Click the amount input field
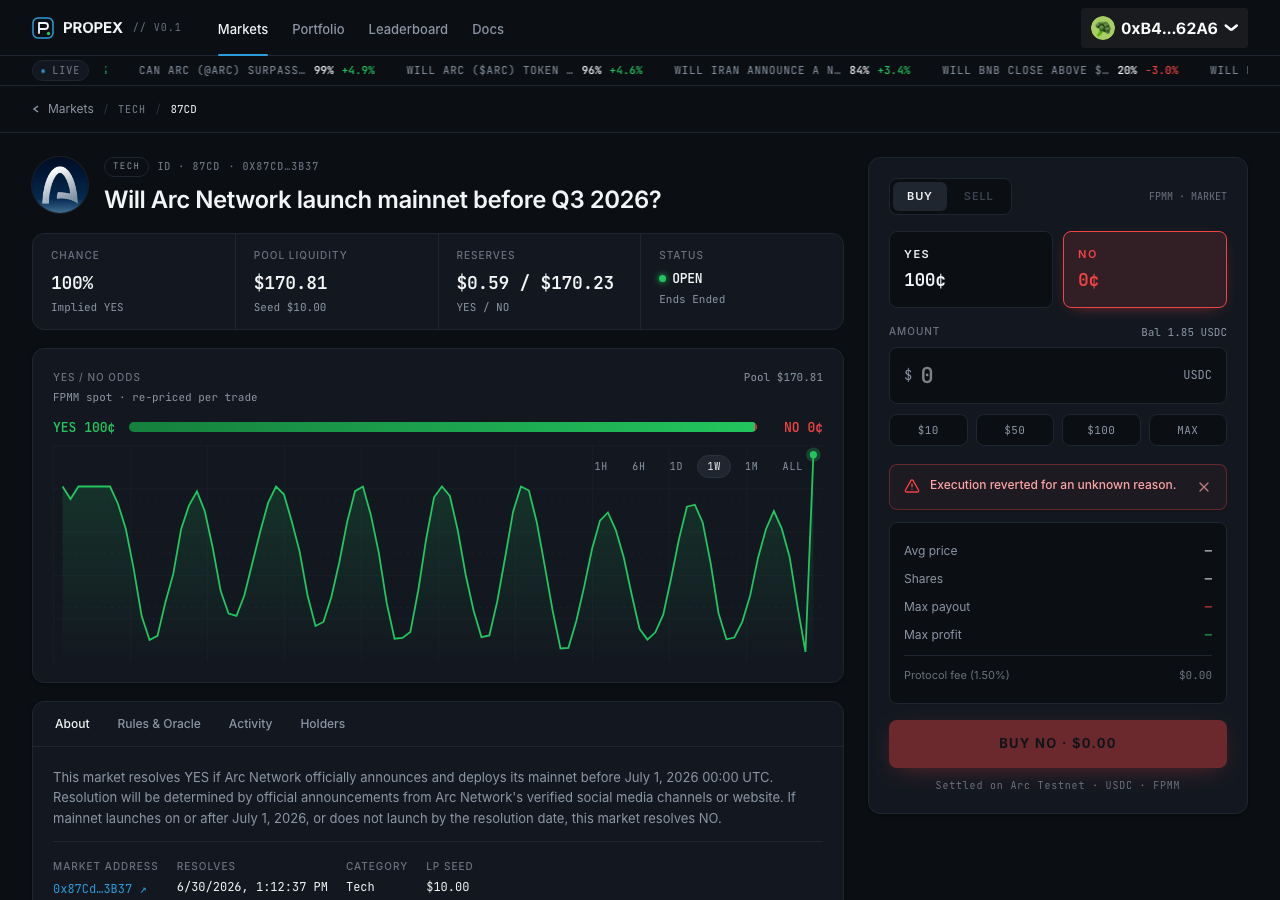The image size is (1280, 900). click(x=1058, y=375)
